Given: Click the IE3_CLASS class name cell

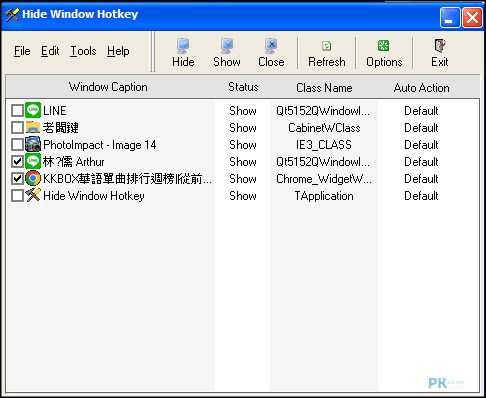Looking at the screenshot, I should point(324,145).
